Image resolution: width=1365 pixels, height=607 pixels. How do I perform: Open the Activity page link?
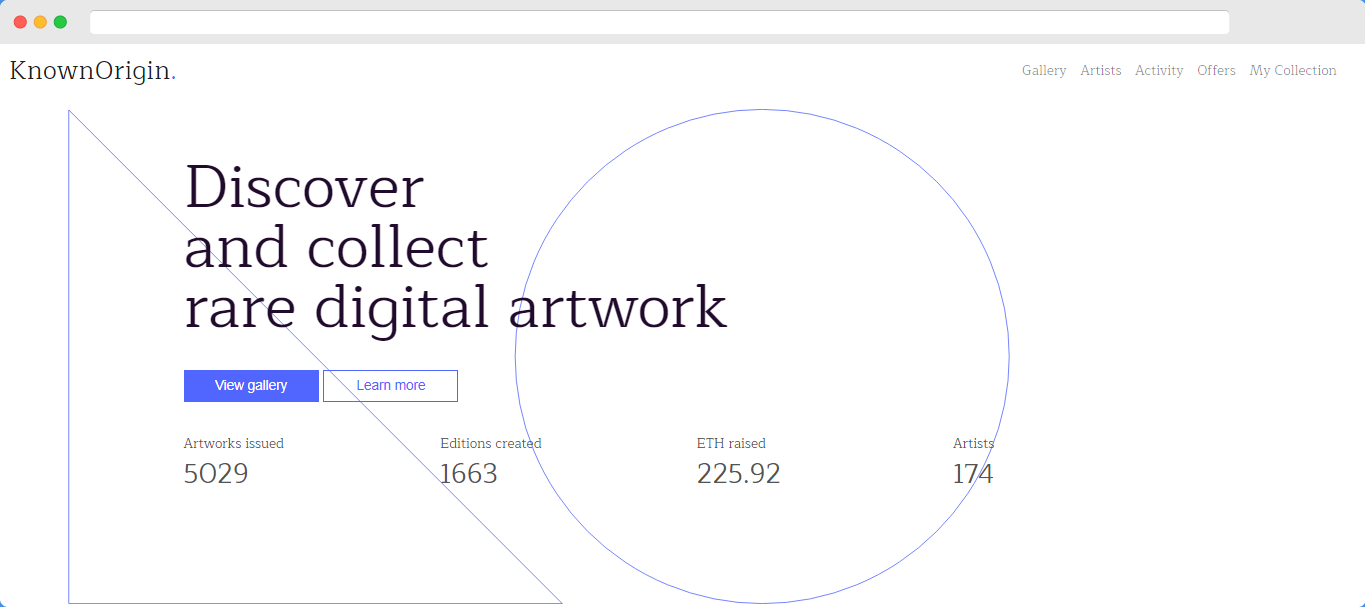(x=1159, y=71)
